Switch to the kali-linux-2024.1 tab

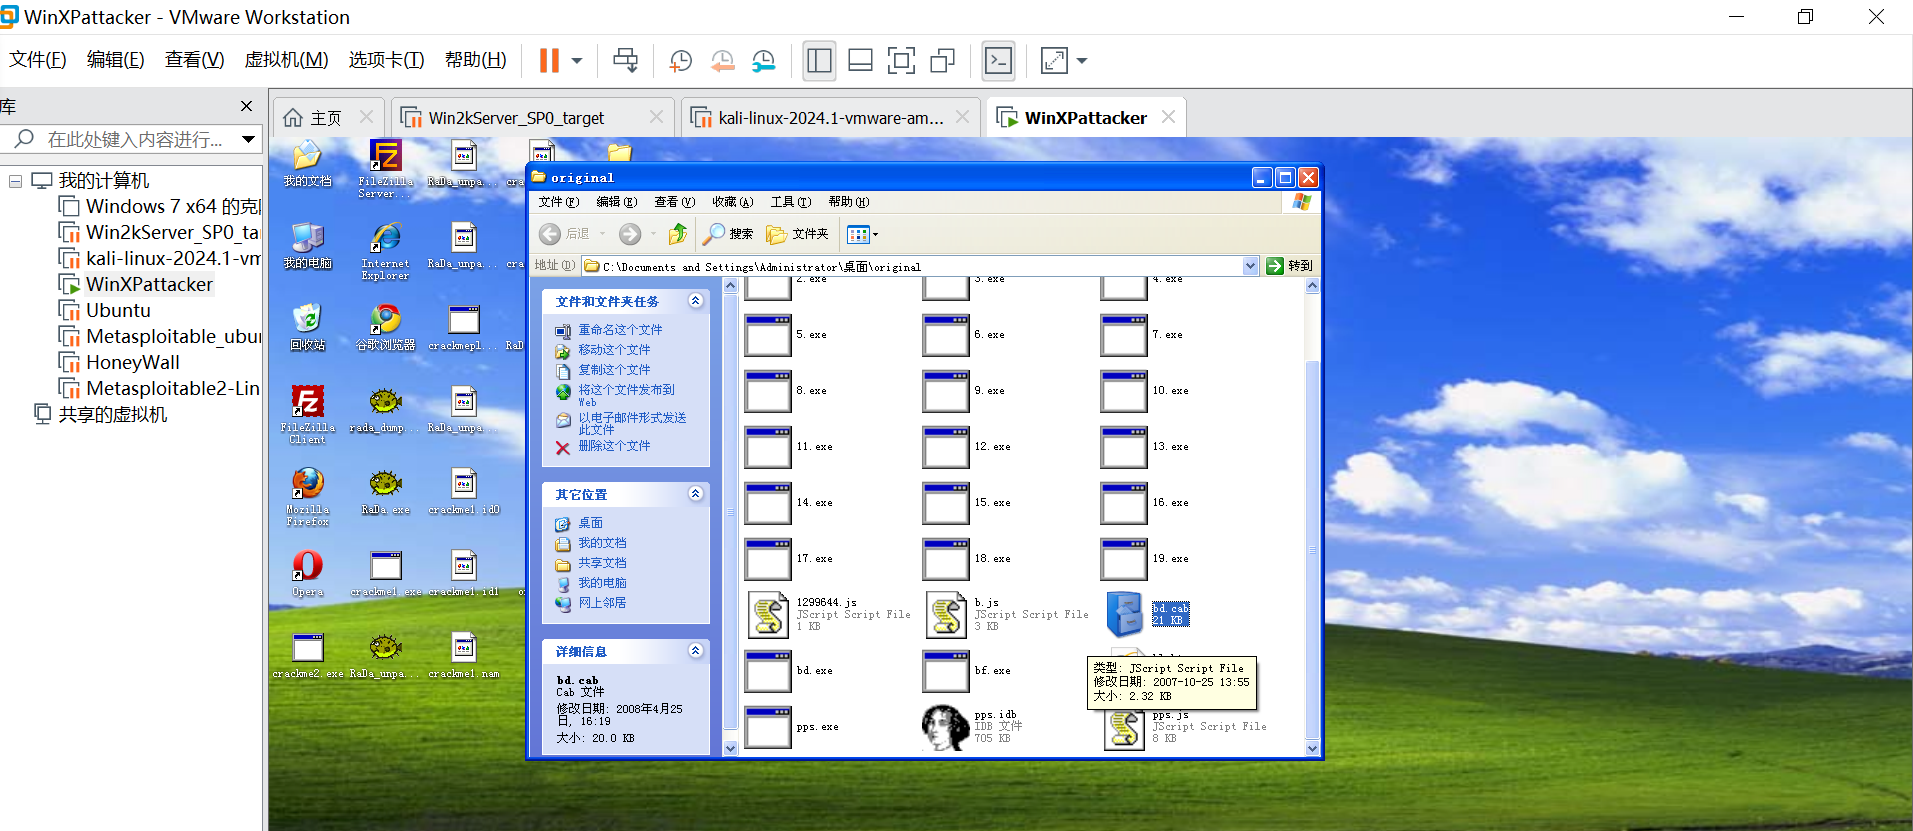point(831,118)
